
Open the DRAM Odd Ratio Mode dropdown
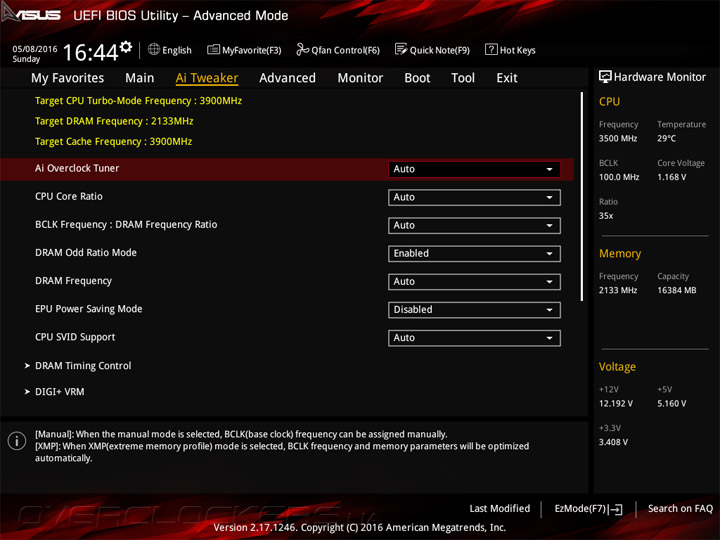click(x=474, y=253)
